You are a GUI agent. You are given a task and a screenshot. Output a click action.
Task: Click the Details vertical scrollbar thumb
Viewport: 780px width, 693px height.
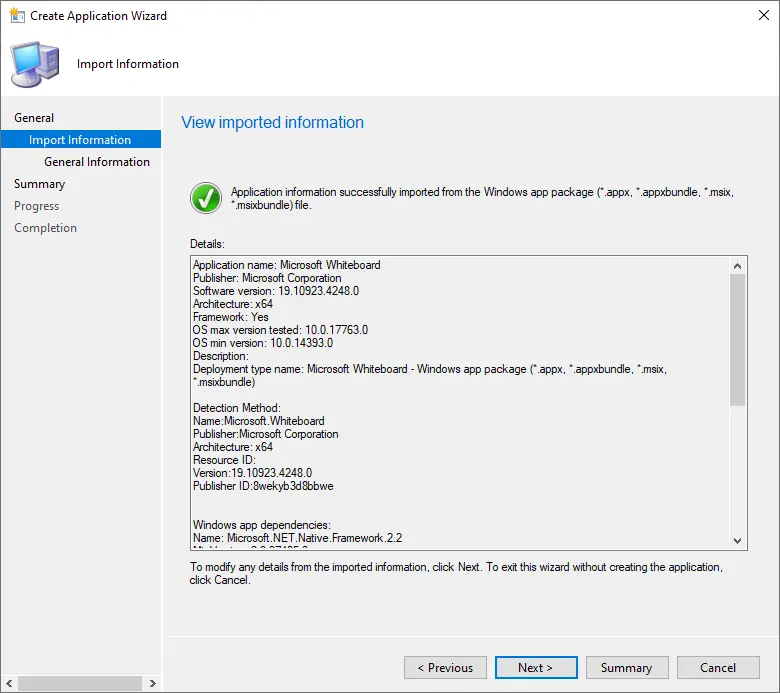[x=737, y=340]
